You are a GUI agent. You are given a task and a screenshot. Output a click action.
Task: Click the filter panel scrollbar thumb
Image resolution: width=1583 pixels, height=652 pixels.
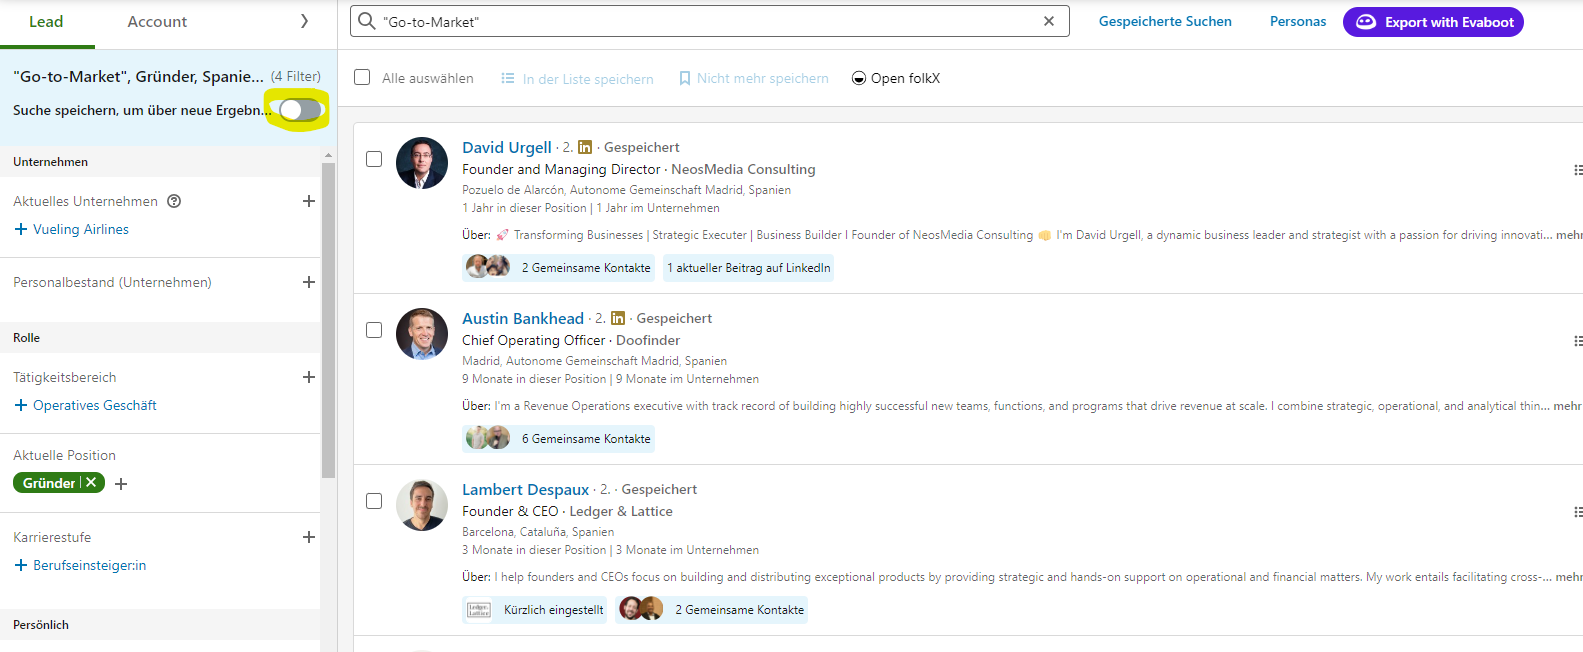click(x=328, y=320)
